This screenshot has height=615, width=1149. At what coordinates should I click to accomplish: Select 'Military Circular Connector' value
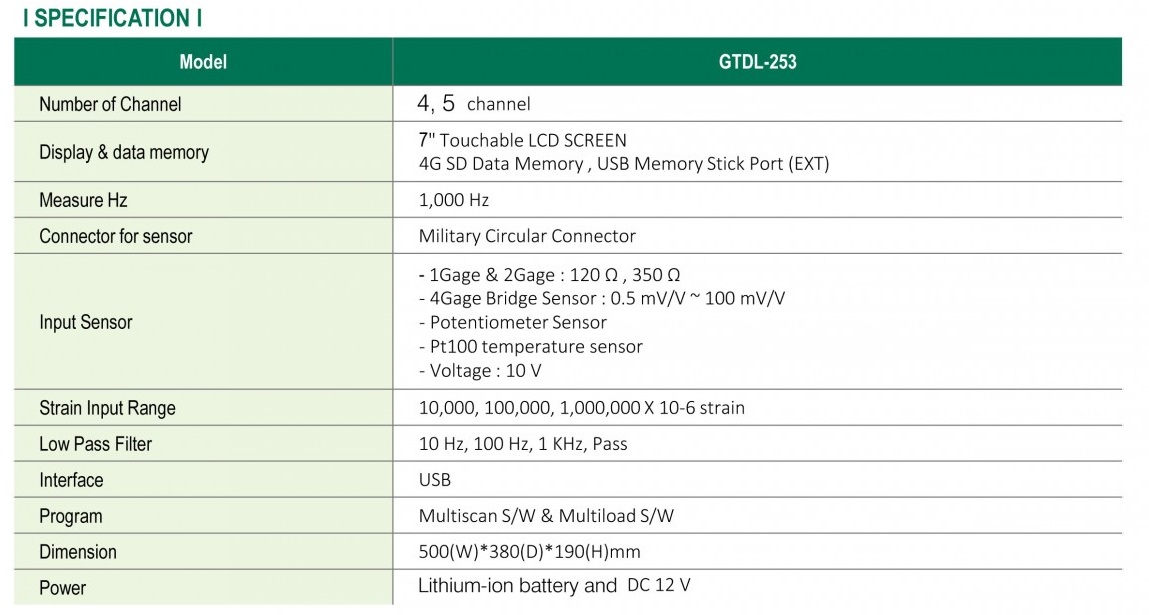[x=527, y=236]
